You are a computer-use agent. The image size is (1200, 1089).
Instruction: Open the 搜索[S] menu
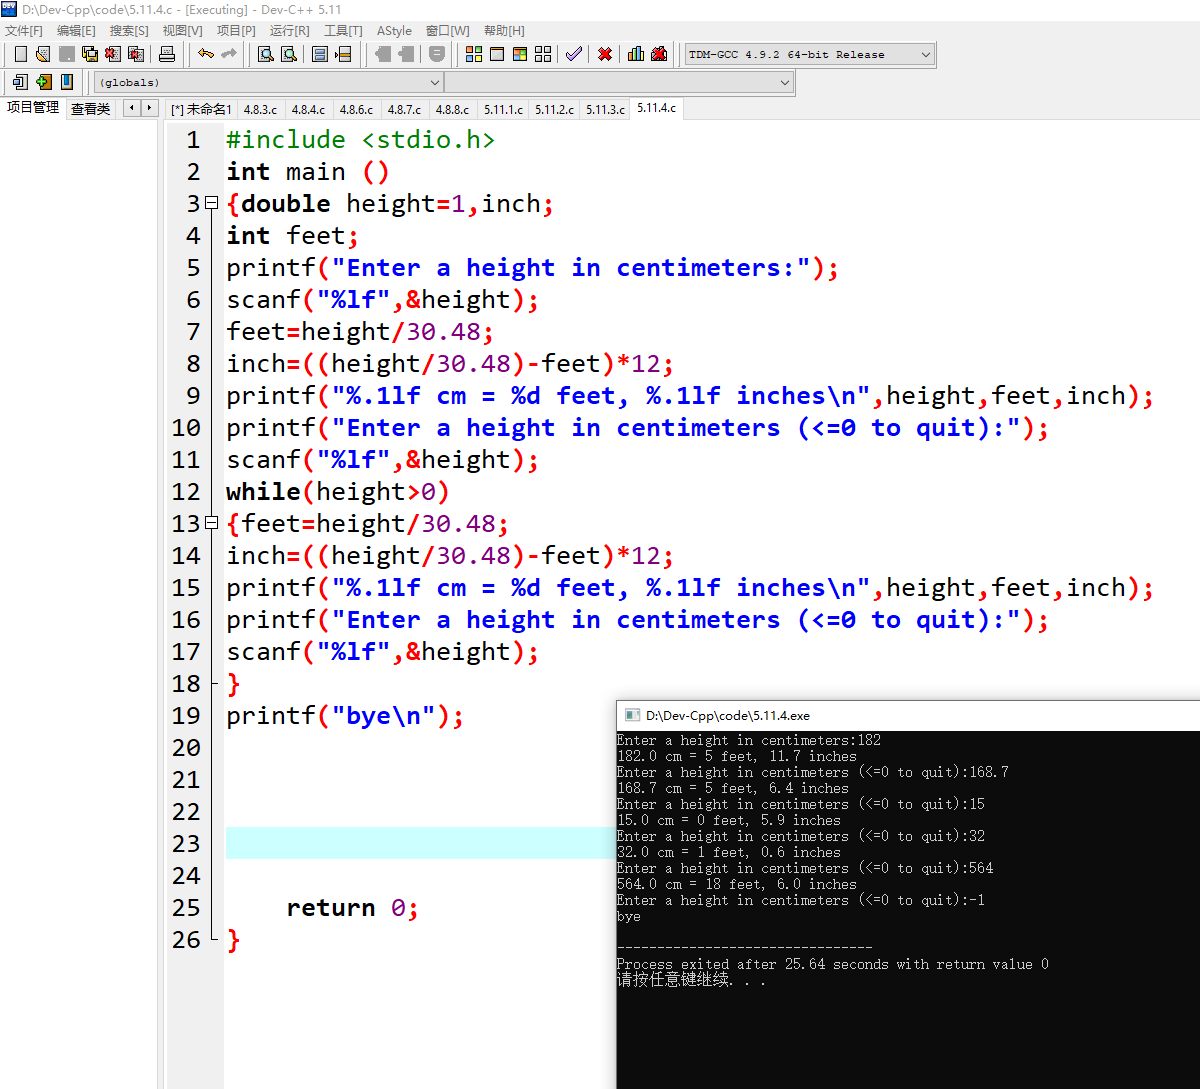[129, 30]
